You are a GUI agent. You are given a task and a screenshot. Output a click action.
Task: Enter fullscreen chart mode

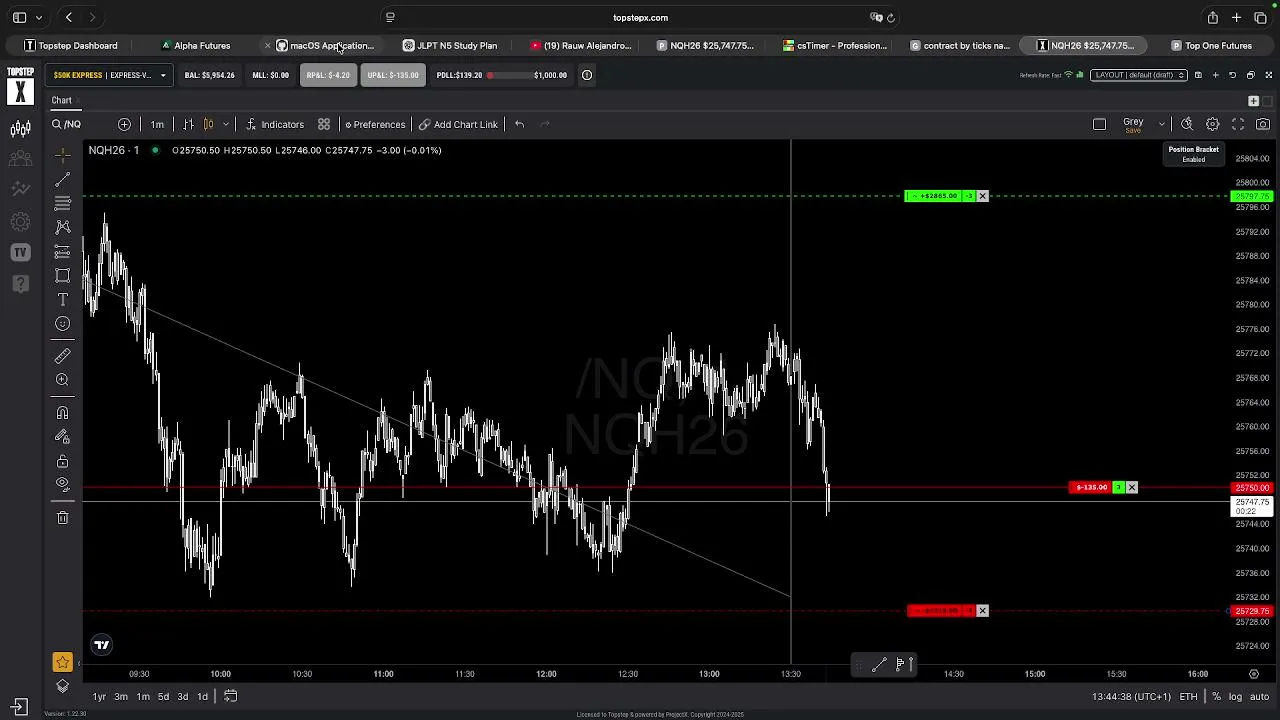tap(1238, 124)
